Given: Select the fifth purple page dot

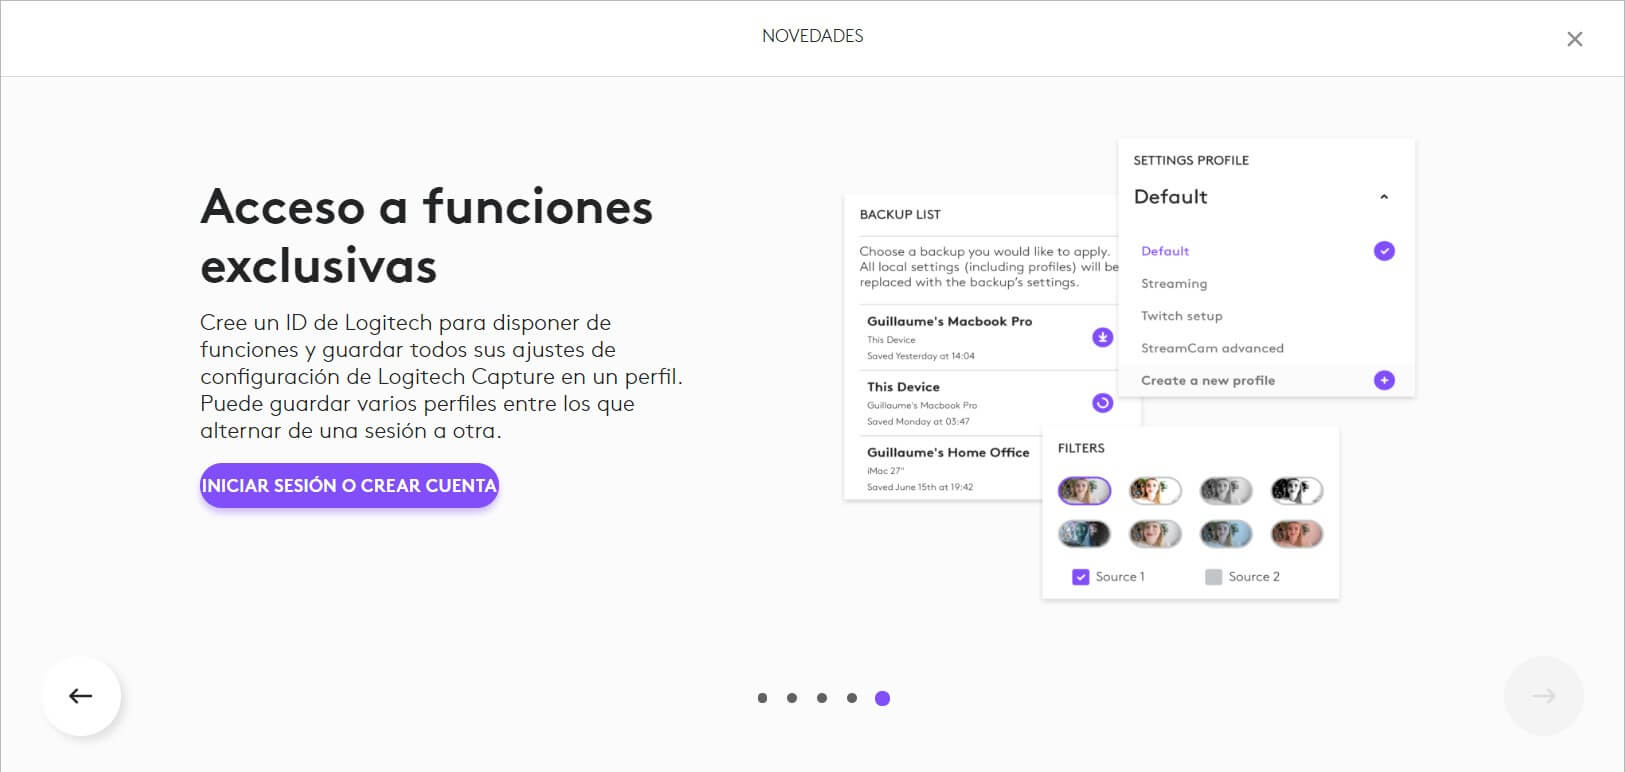Looking at the screenshot, I should click(x=882, y=698).
